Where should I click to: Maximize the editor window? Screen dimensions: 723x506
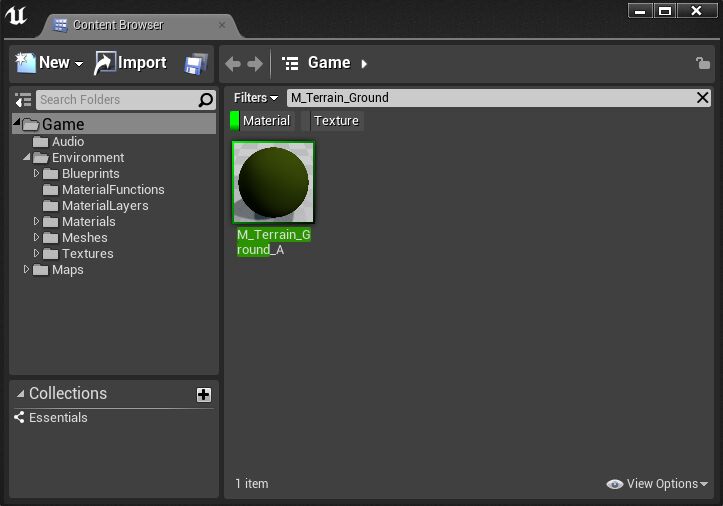tap(664, 11)
